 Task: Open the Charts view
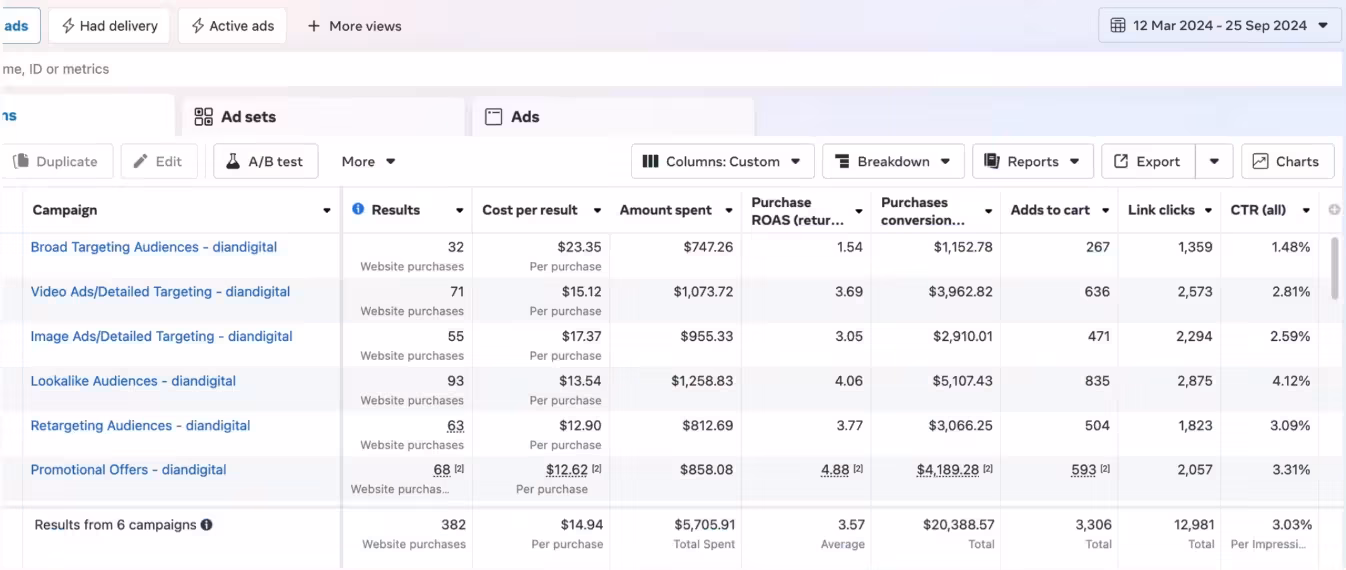(x=1287, y=161)
